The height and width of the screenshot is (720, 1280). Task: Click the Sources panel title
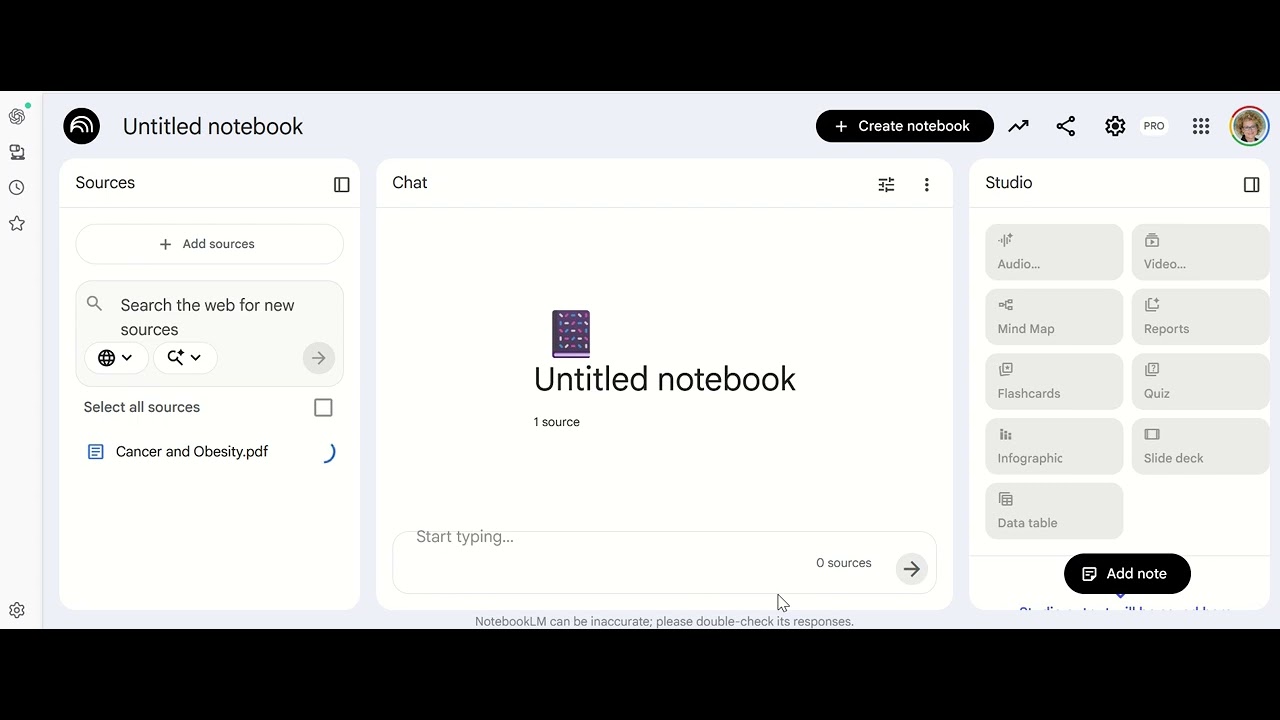(105, 183)
